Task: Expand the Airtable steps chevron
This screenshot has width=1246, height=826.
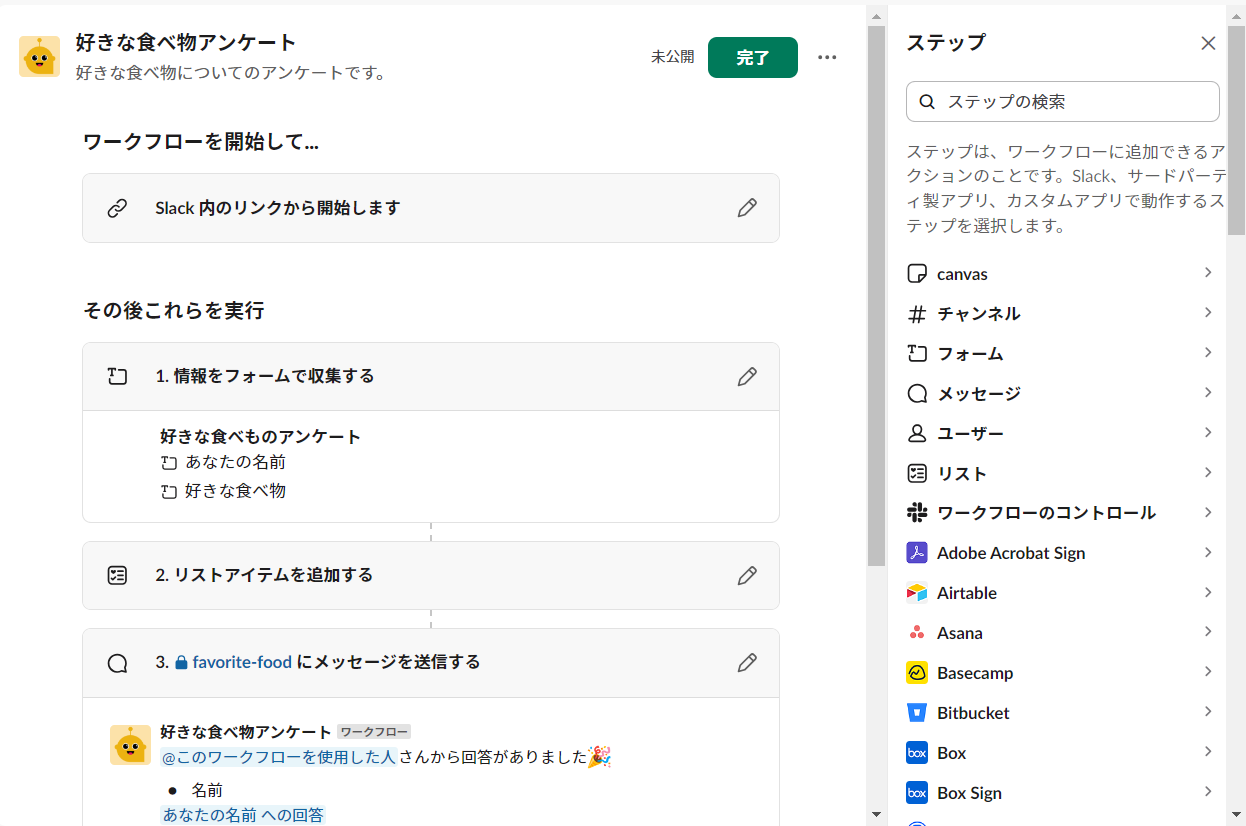Action: coord(1208,593)
